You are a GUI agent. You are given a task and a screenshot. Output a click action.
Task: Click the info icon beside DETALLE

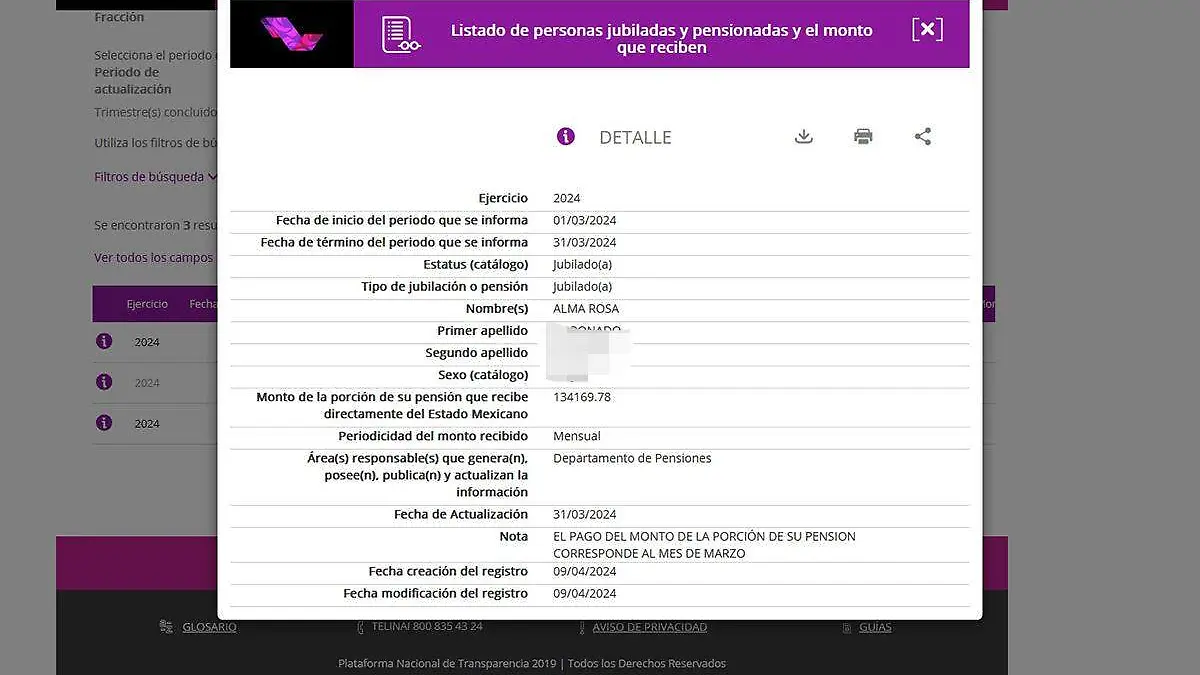pos(565,136)
